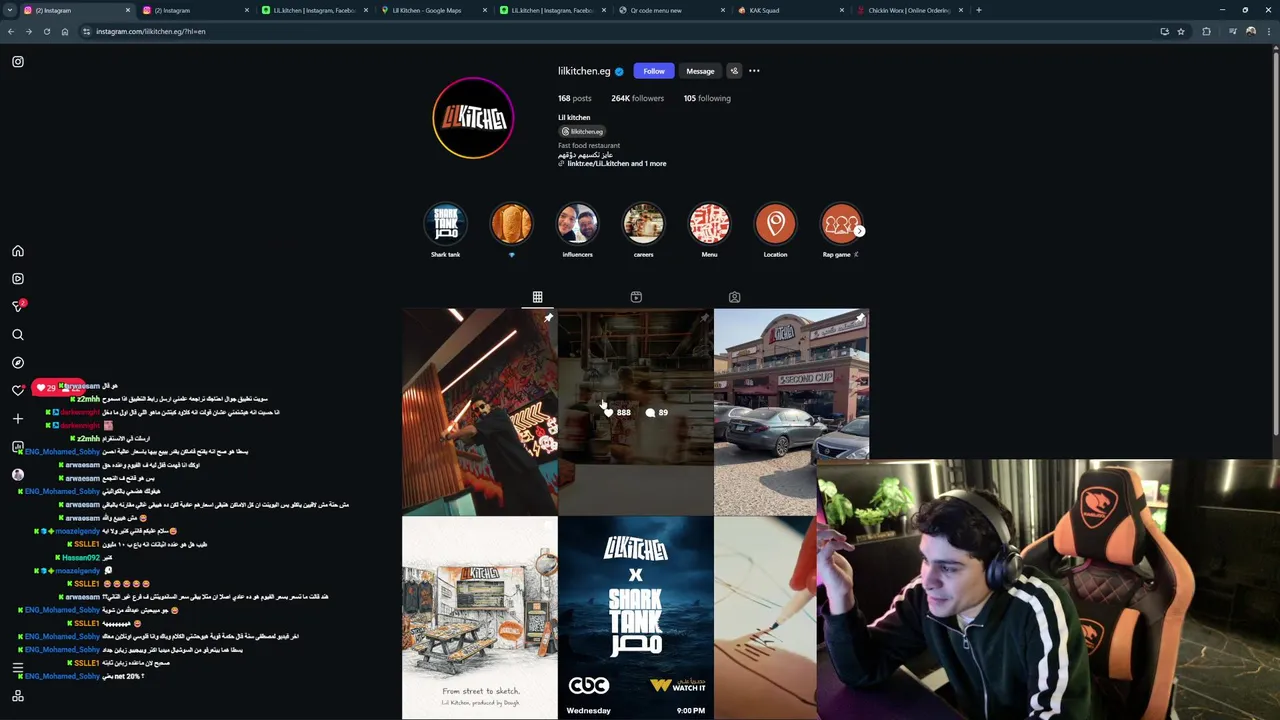This screenshot has width=1280, height=720.
Task: Select the Posts grid tab
Action: point(537,297)
